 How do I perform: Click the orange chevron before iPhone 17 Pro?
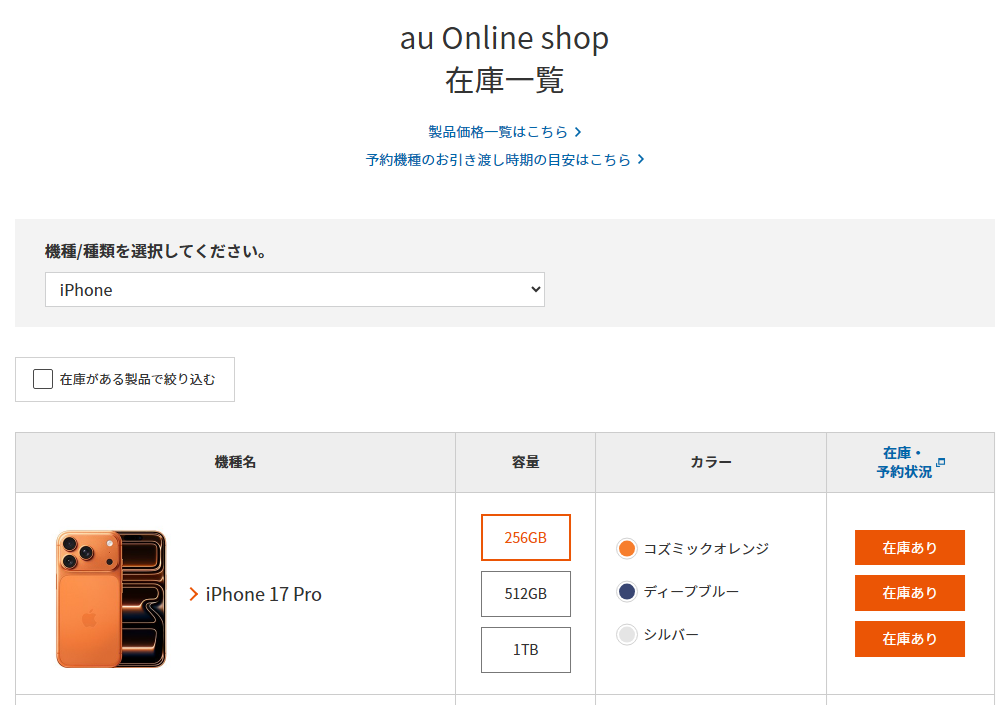(x=194, y=594)
